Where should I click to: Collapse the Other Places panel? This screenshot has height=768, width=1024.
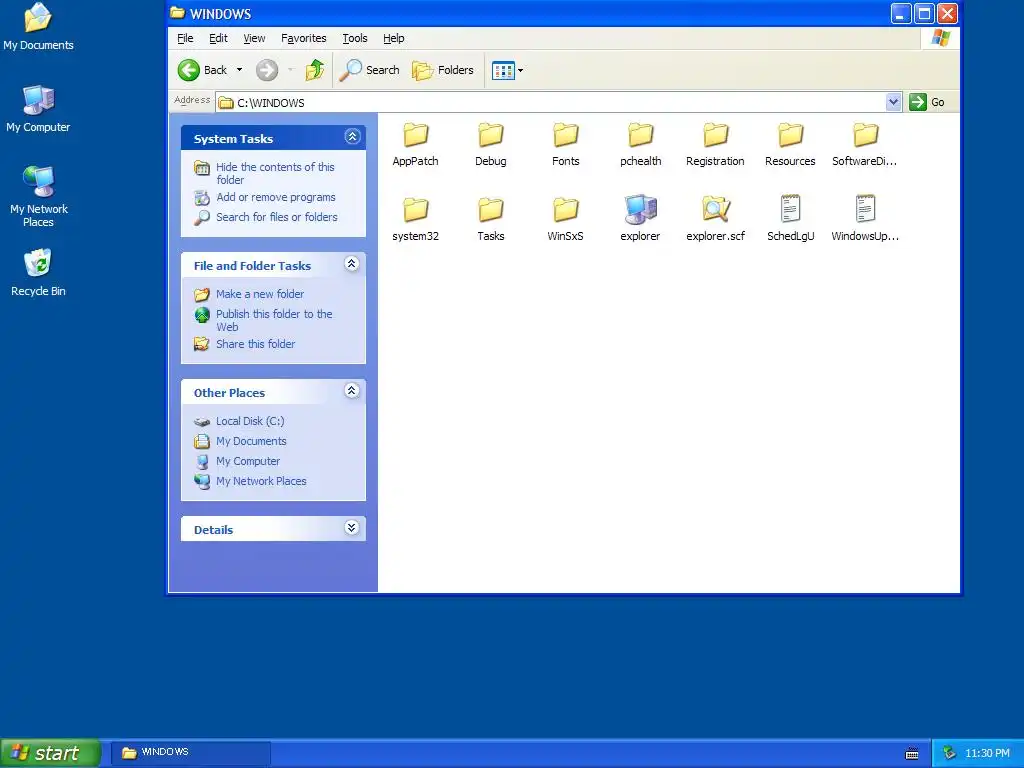(x=351, y=391)
